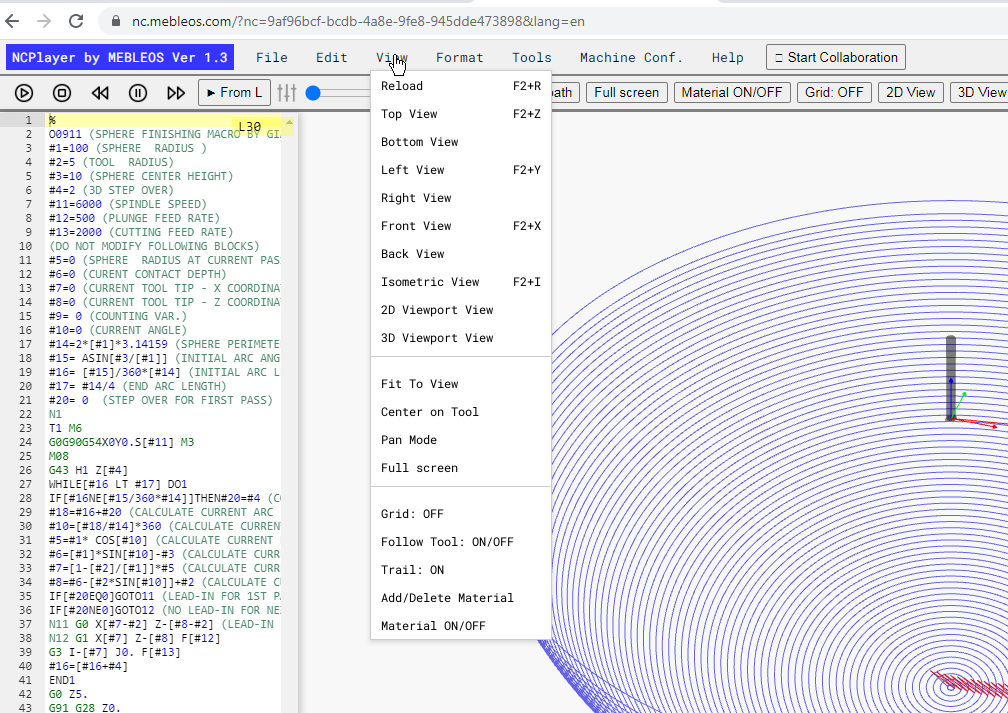
Task: Stop simulation with the stop icon
Action: click(x=62, y=93)
